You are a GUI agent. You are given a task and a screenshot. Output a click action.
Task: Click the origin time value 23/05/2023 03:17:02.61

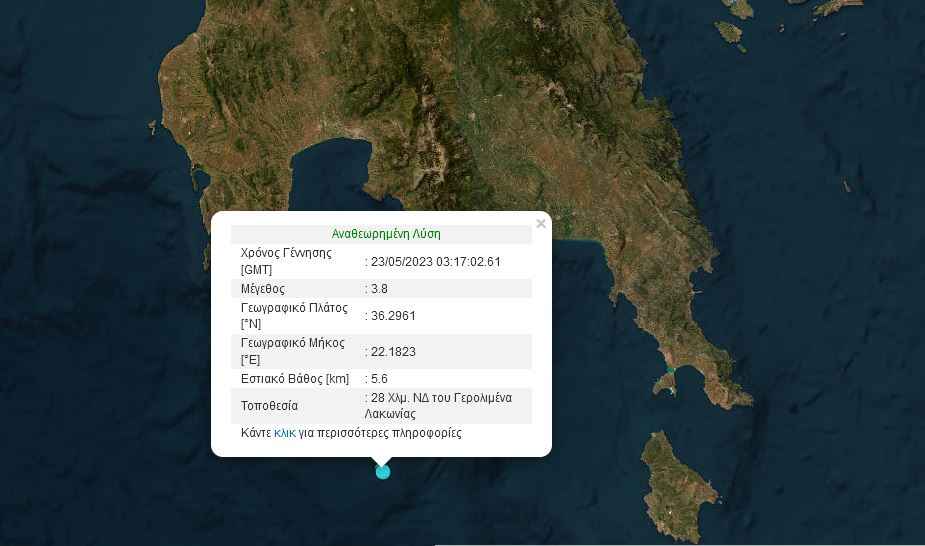pos(438,262)
